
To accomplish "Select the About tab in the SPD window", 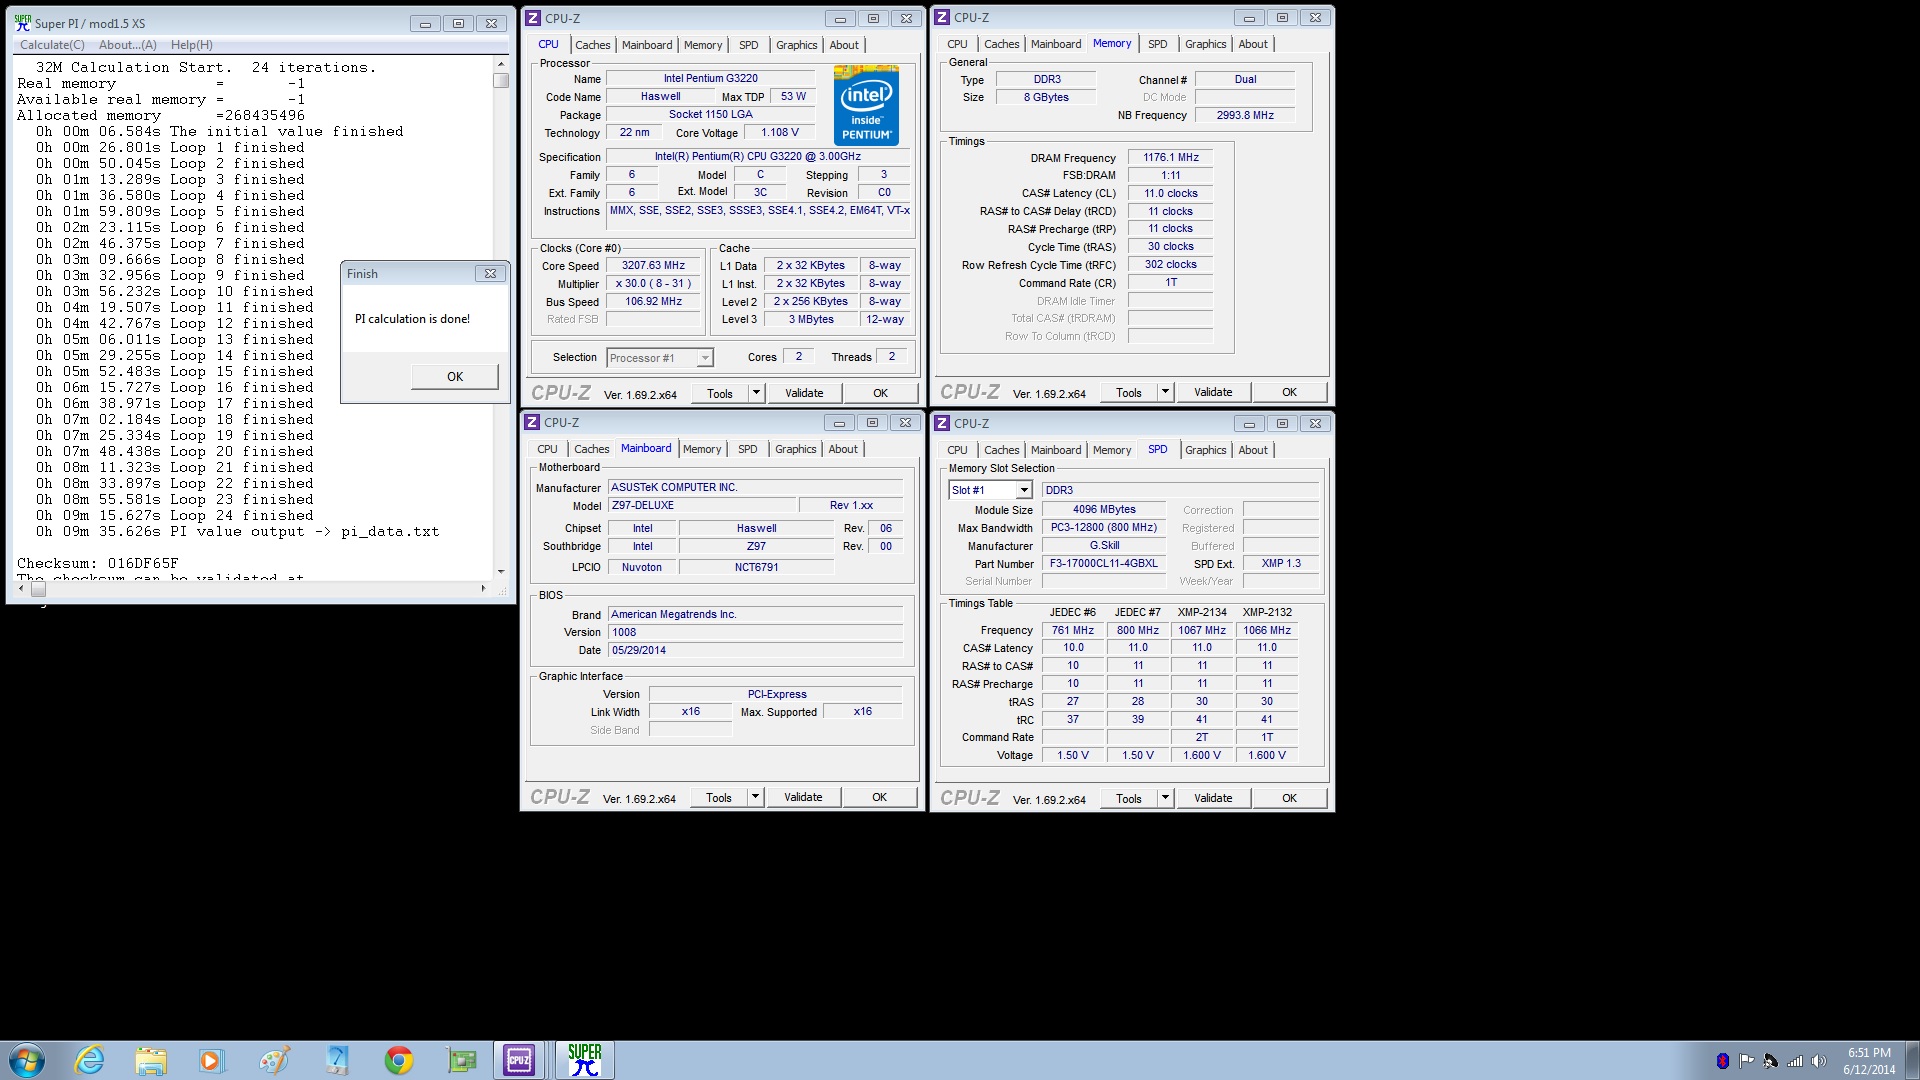I will pyautogui.click(x=1252, y=450).
